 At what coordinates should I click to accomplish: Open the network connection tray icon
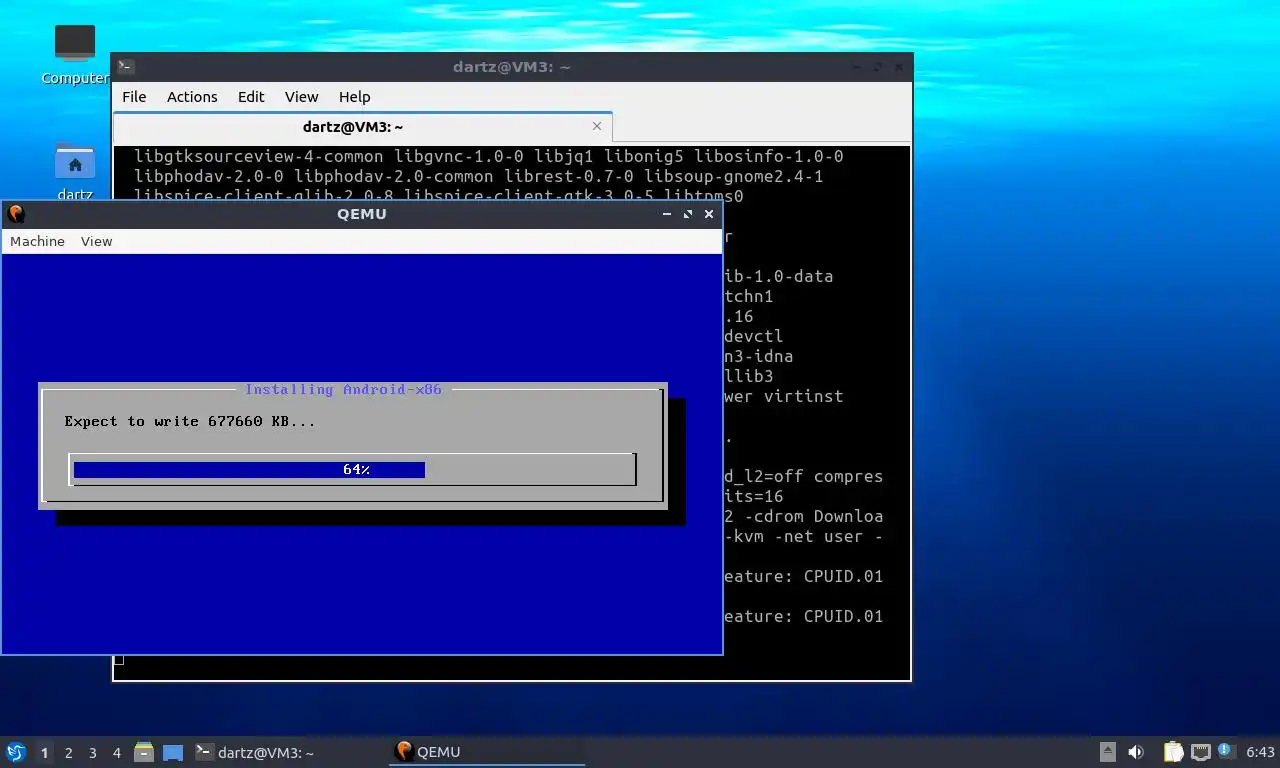1200,752
